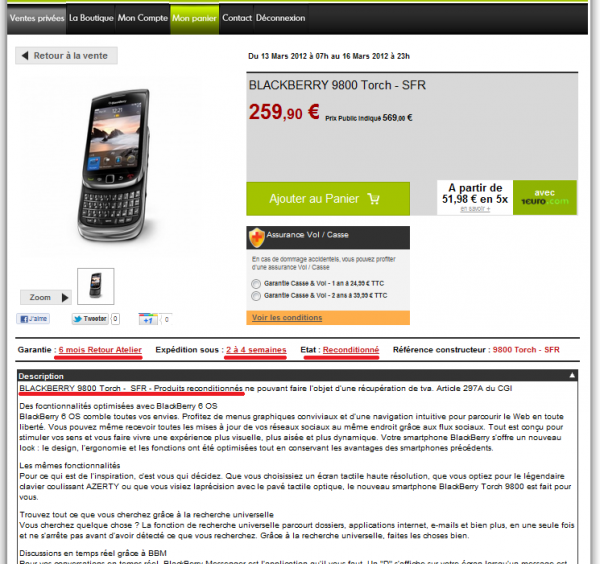Click the en savoir + link
This screenshot has width=600, height=564.
coord(475,209)
